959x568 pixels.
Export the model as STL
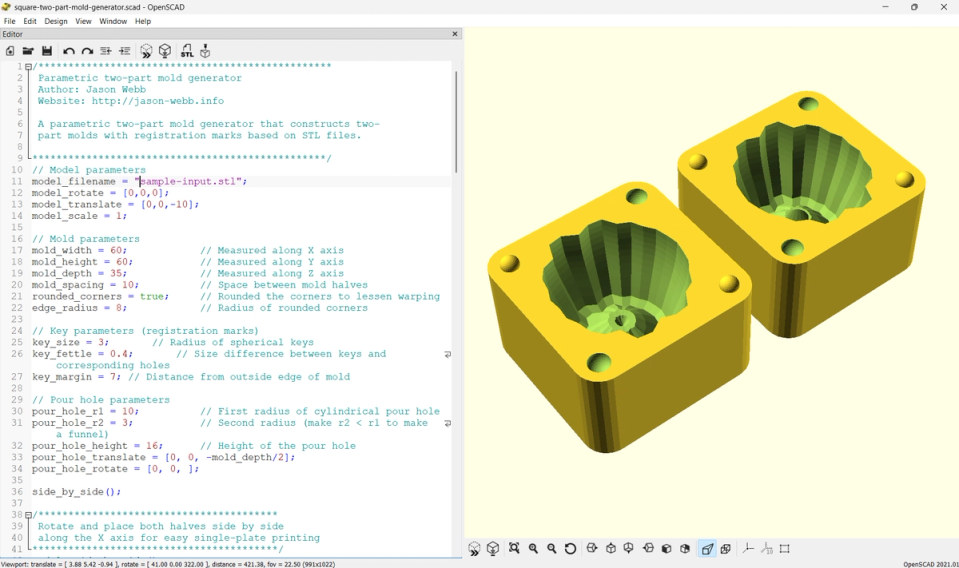point(186,51)
